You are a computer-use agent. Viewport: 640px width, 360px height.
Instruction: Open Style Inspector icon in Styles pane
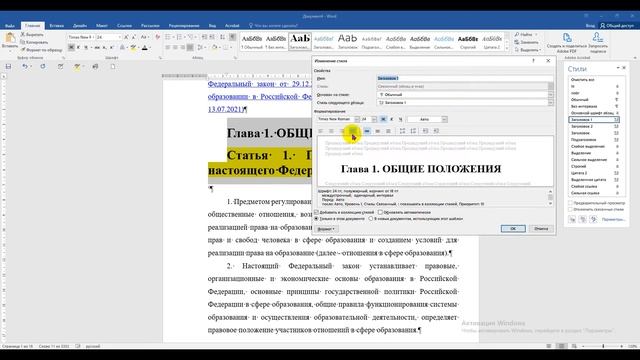click(x=583, y=220)
